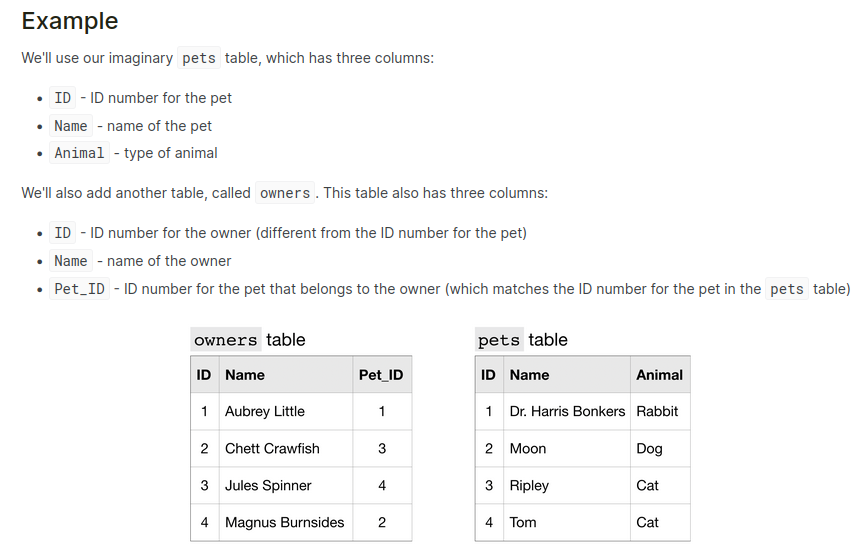Screen dimensions: 862x552
Task: Click the Rabbit animal cell
Action: click(657, 411)
